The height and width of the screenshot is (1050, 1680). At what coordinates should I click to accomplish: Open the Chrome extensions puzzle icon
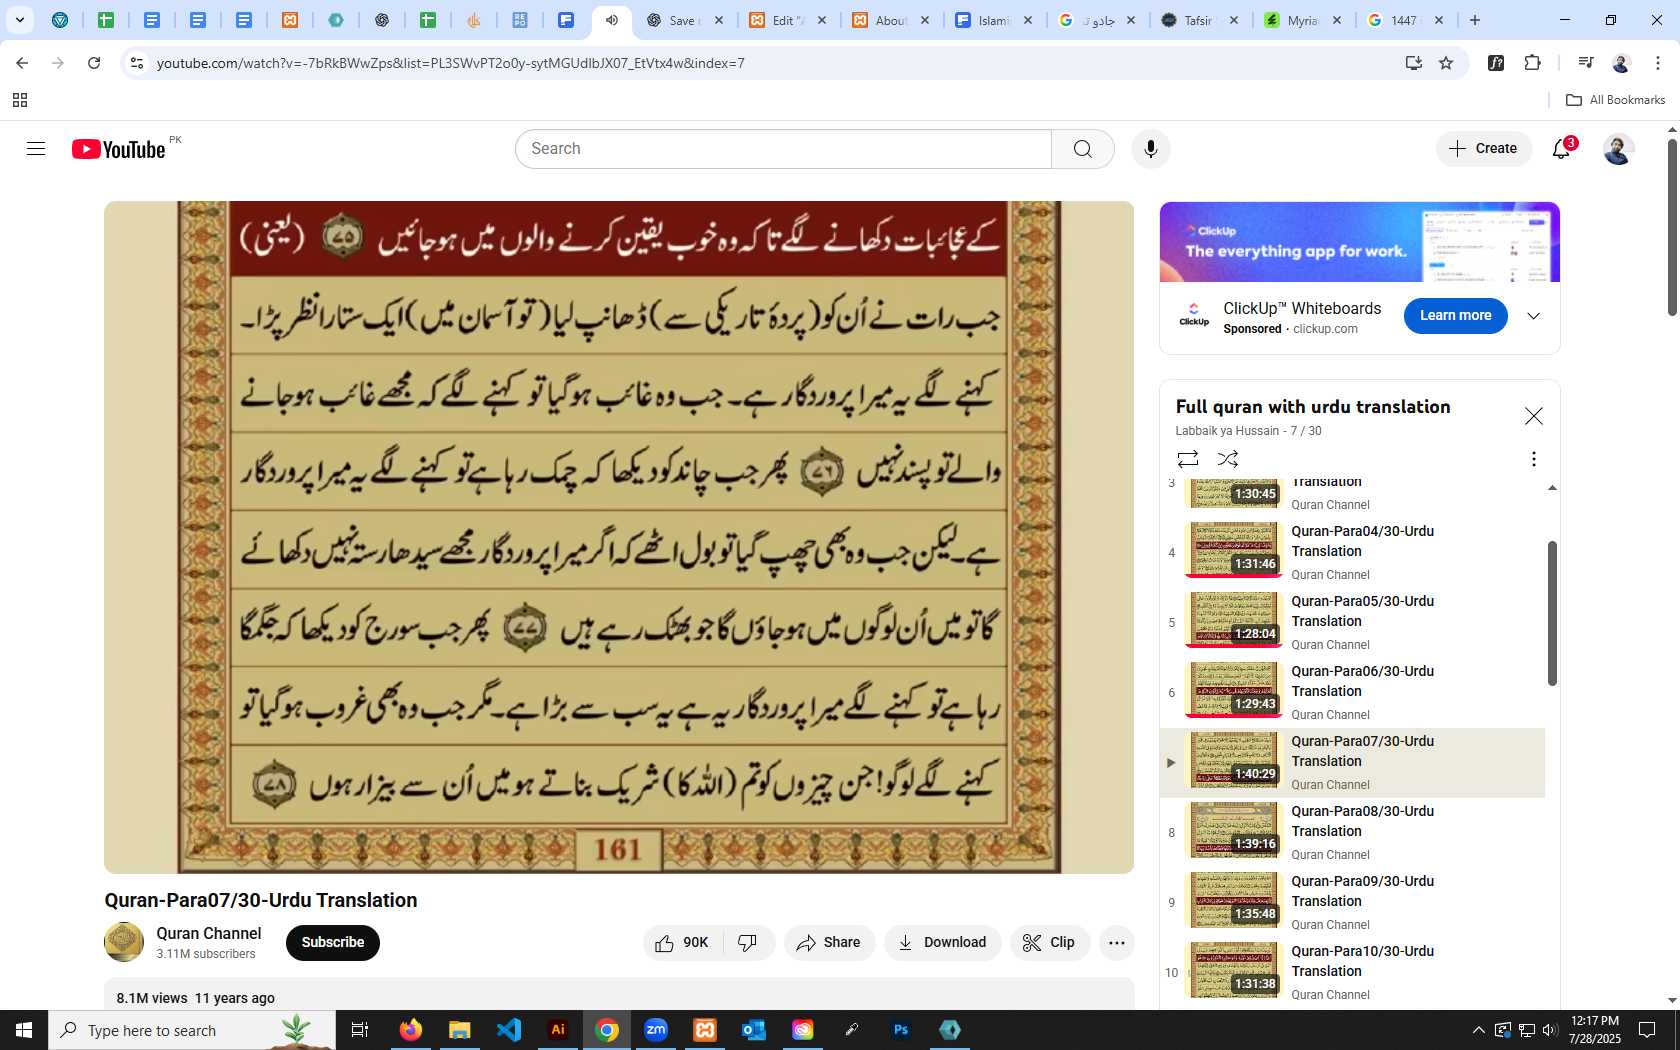click(1532, 63)
